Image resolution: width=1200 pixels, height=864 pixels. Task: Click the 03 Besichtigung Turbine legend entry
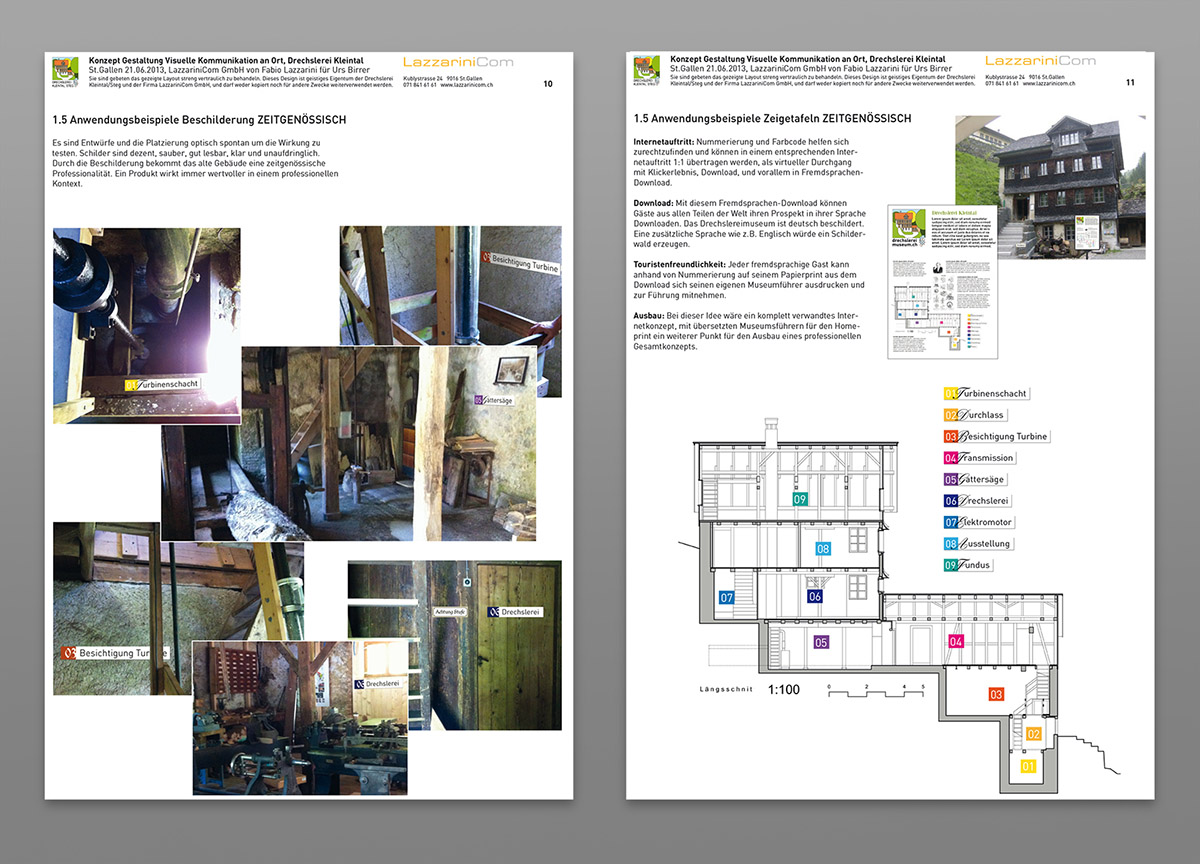[996, 437]
